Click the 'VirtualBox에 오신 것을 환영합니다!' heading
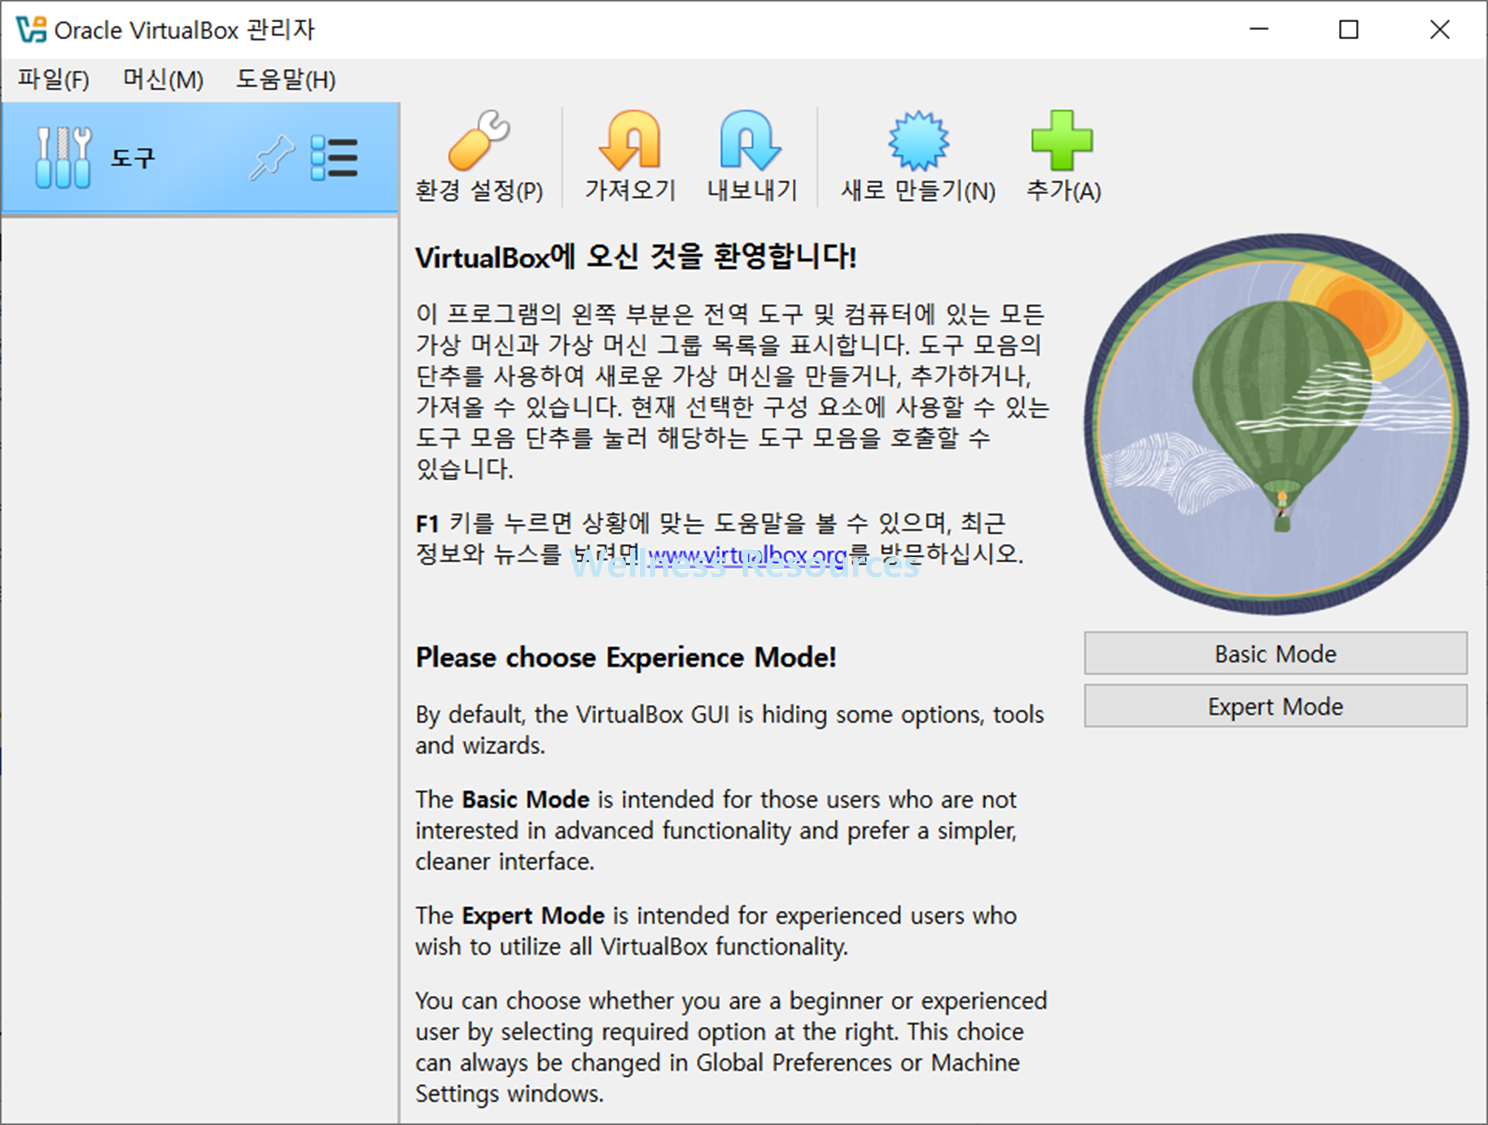This screenshot has height=1125, width=1488. pyautogui.click(x=636, y=257)
